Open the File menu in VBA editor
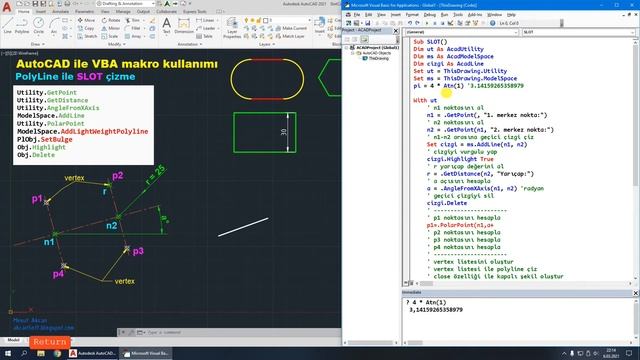Image resolution: width=640 pixels, height=360 pixels. click(x=357, y=15)
